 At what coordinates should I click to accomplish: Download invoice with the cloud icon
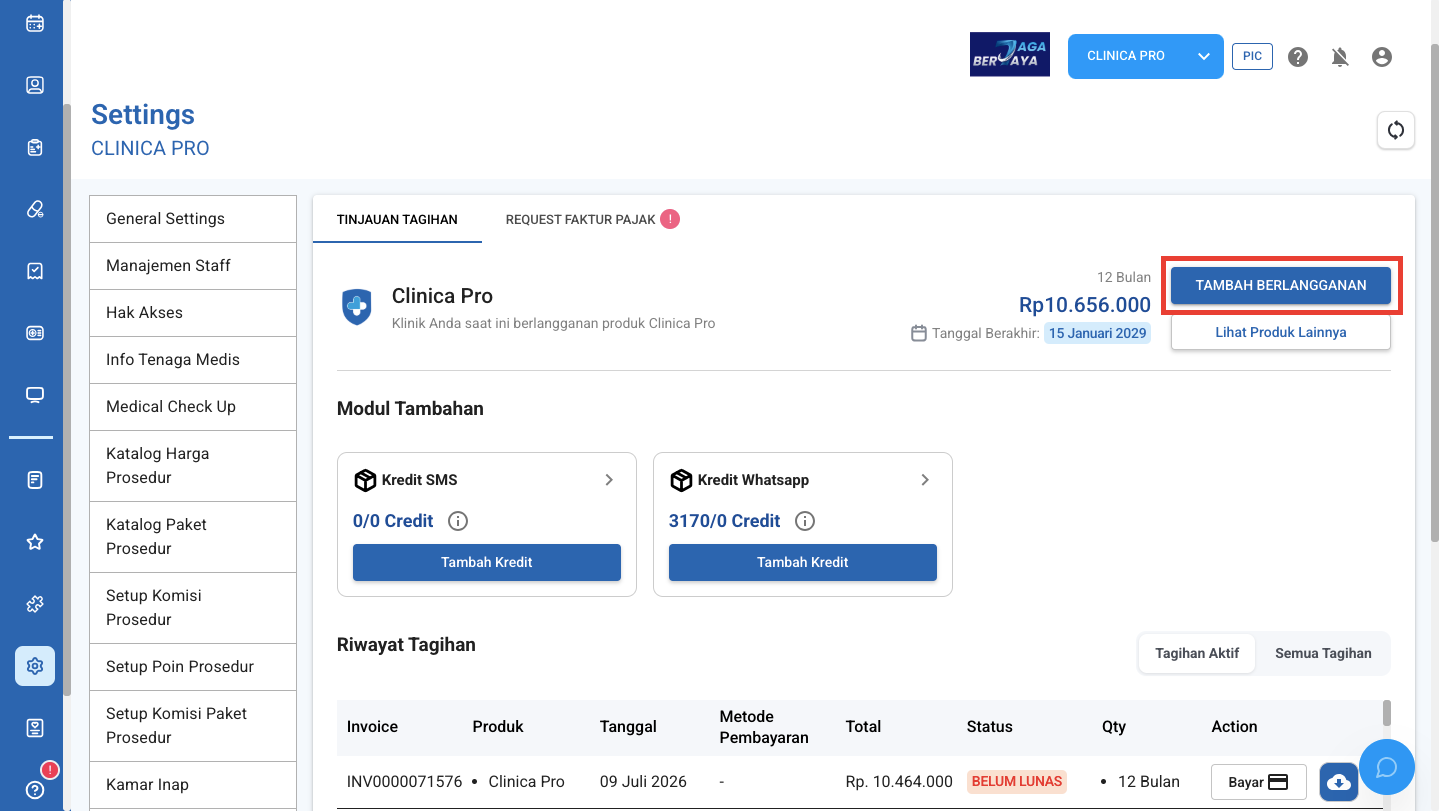pyautogui.click(x=1339, y=782)
